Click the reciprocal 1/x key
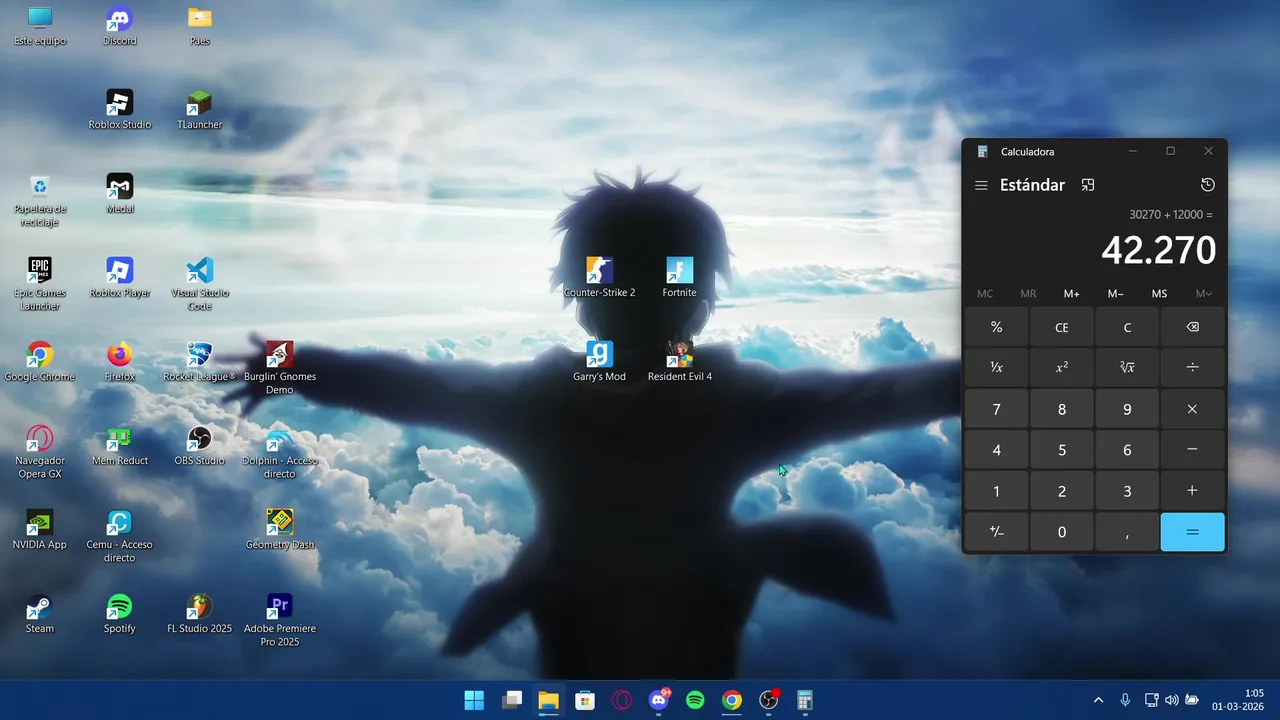This screenshot has width=1280, height=720. (996, 368)
